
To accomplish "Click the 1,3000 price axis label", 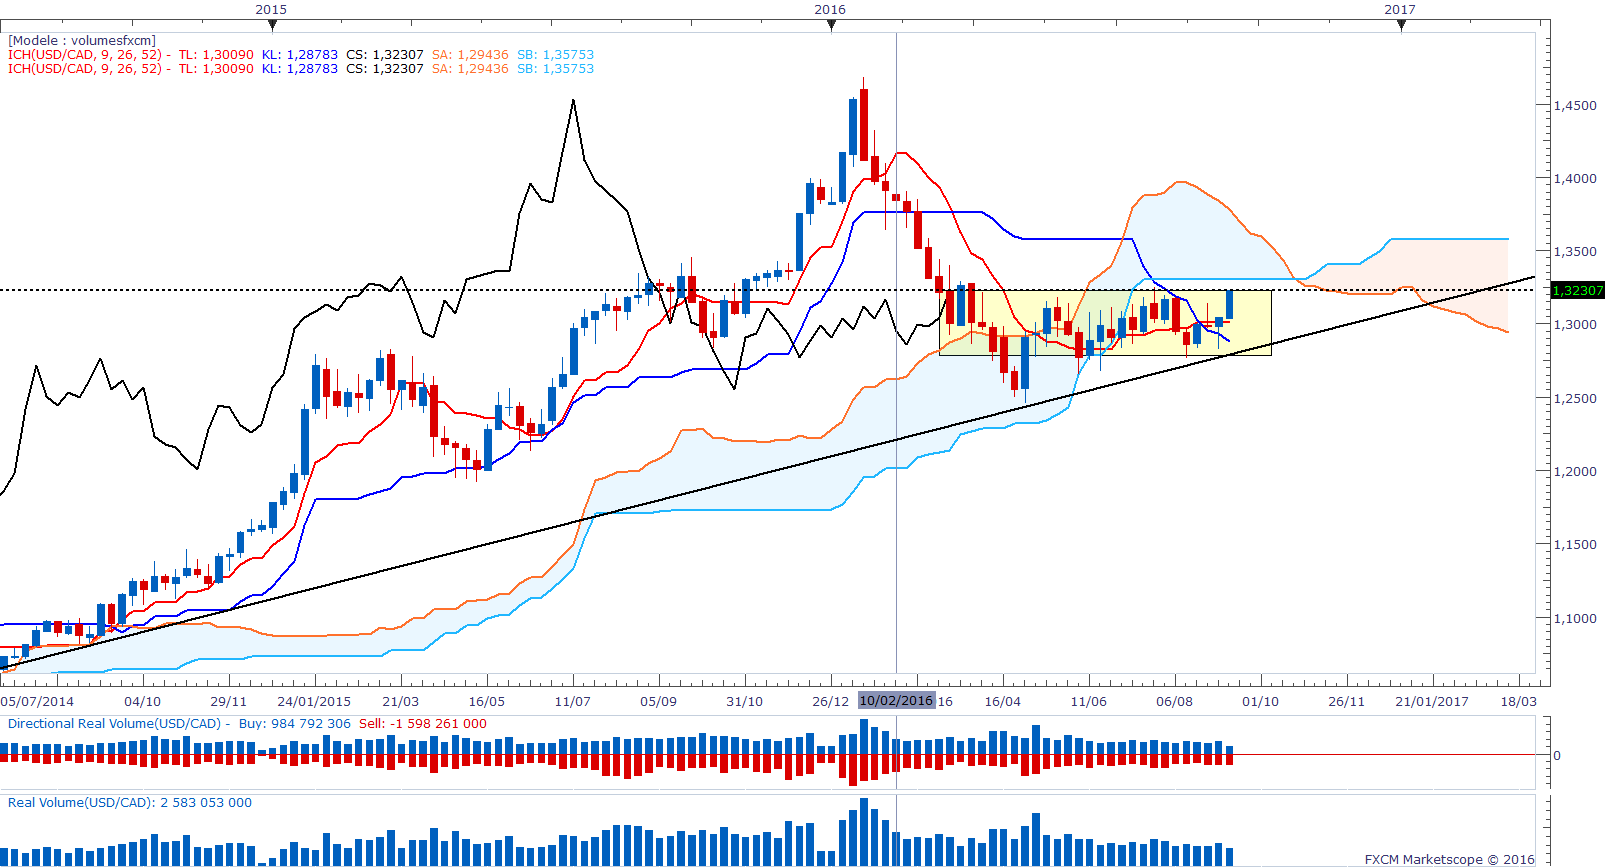I will (1575, 325).
